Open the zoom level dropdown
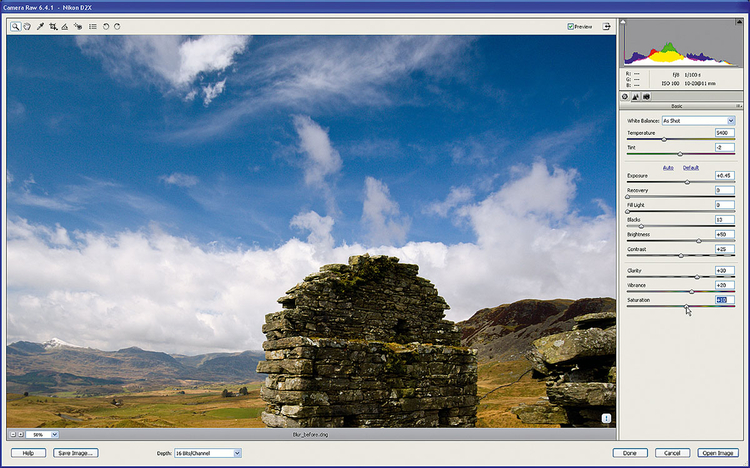Screen dimensions: 750x468 coord(42,435)
